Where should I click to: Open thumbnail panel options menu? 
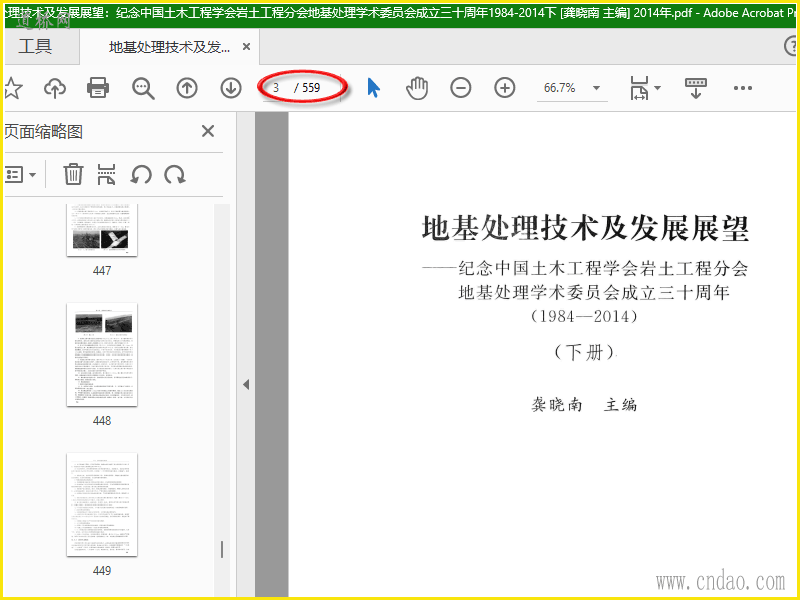(20, 174)
